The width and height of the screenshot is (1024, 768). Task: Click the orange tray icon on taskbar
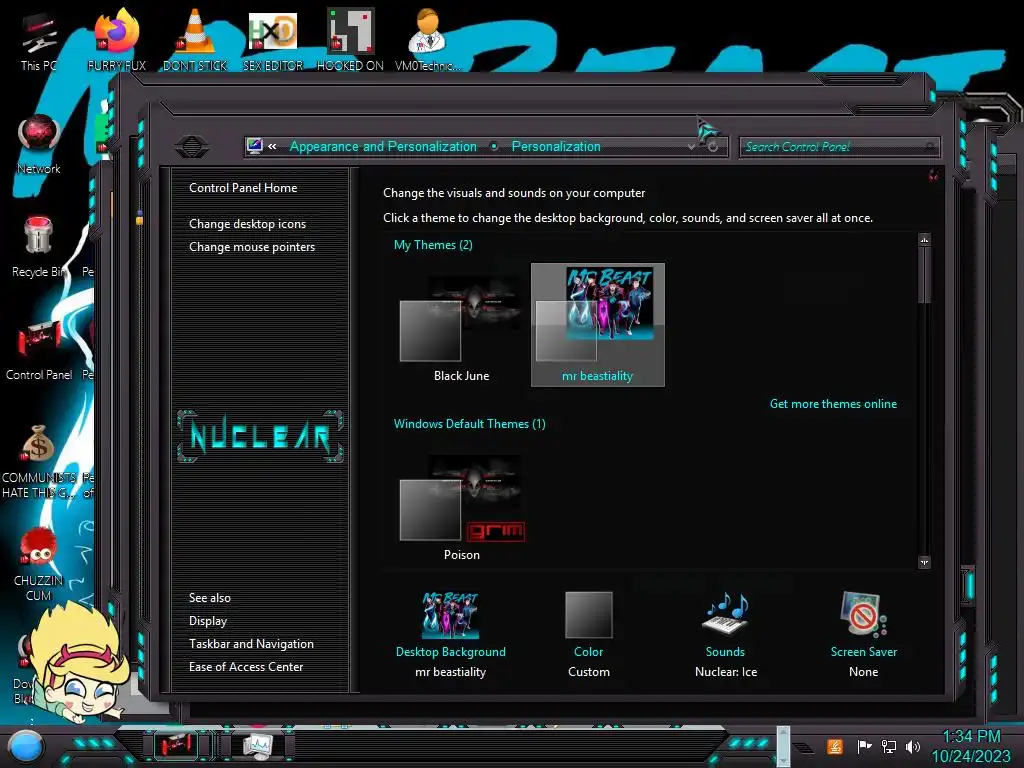coord(834,746)
